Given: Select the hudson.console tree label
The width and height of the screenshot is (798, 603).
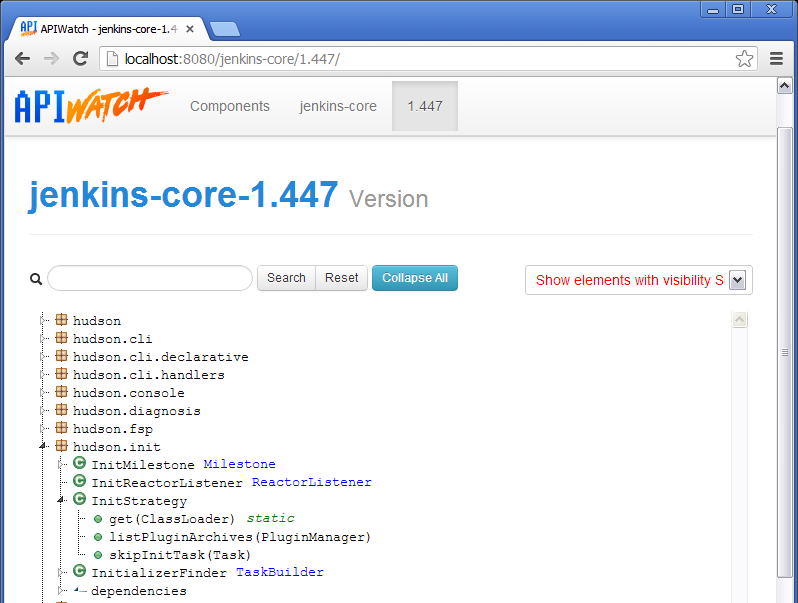Looking at the screenshot, I should pos(128,393).
